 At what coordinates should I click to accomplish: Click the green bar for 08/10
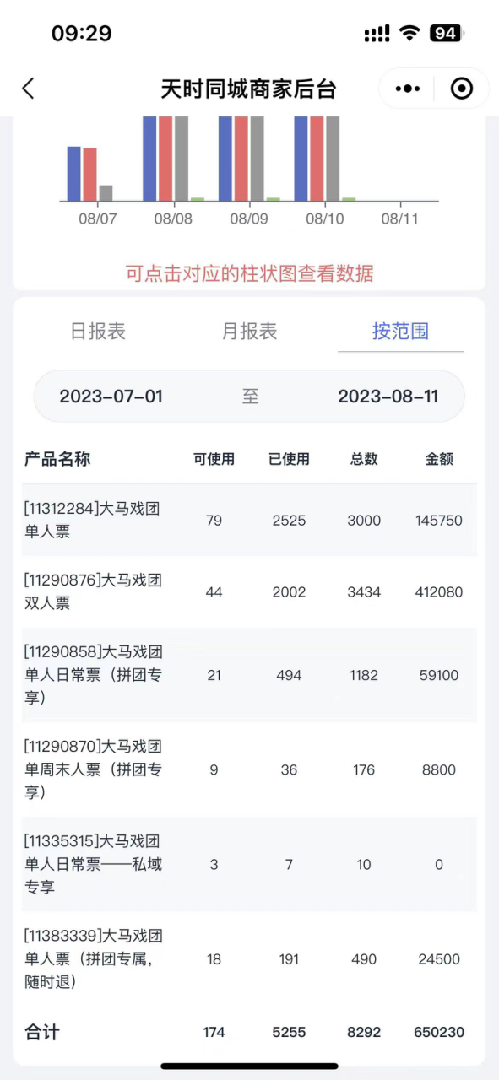coord(349,199)
